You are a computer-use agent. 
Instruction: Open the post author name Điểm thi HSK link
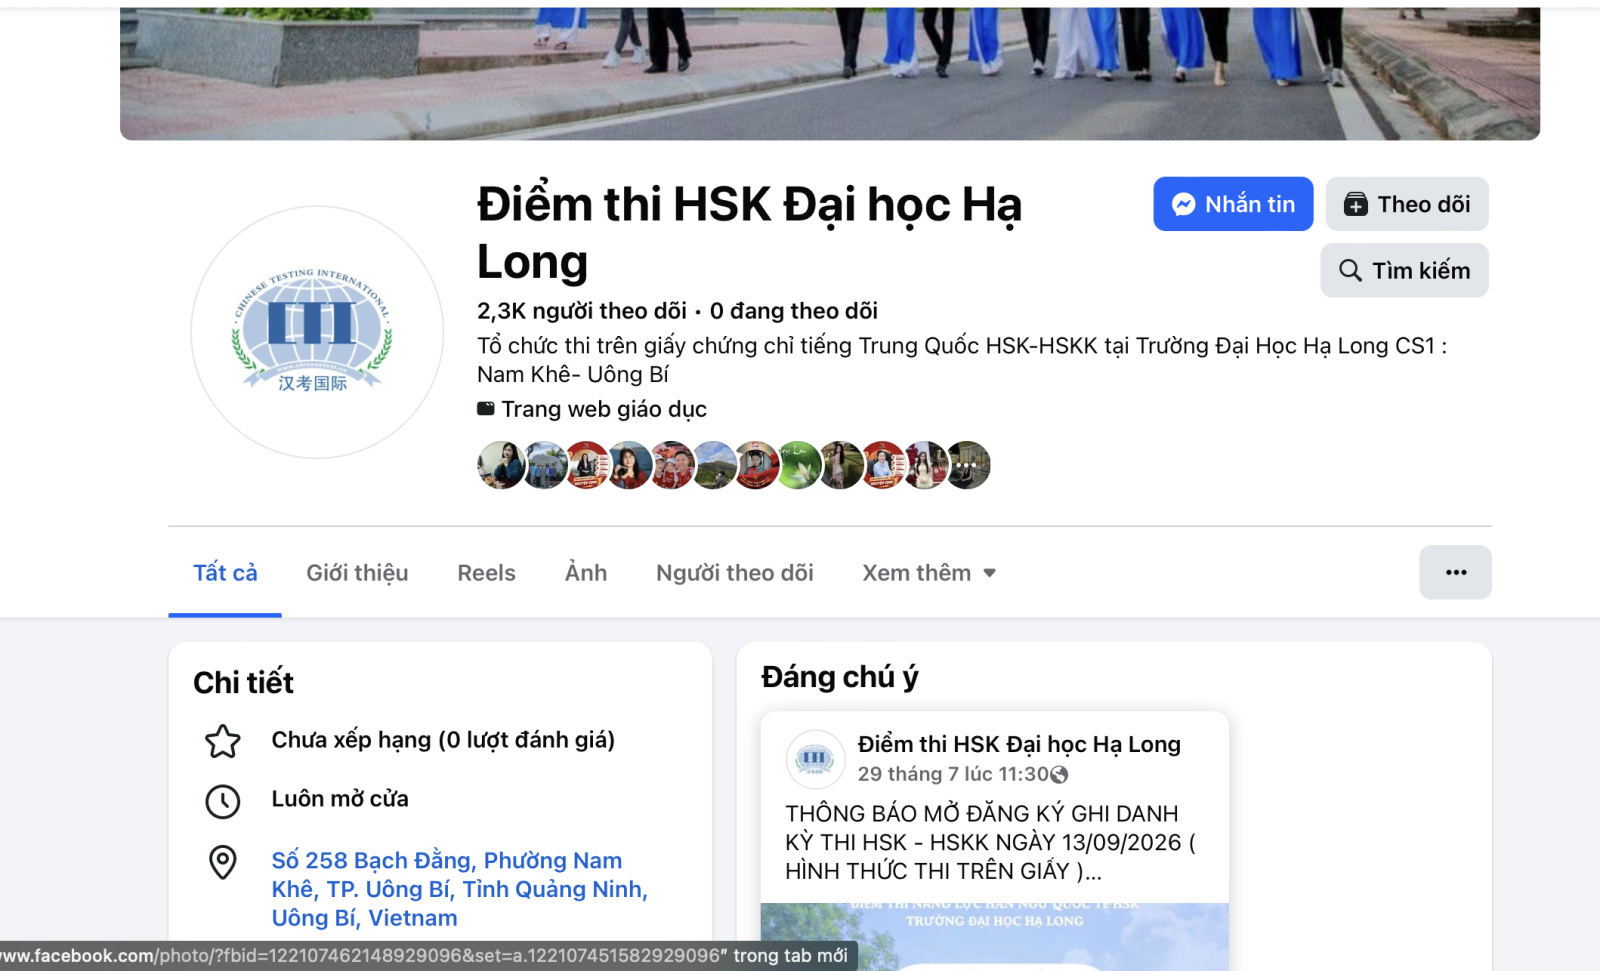(1019, 744)
